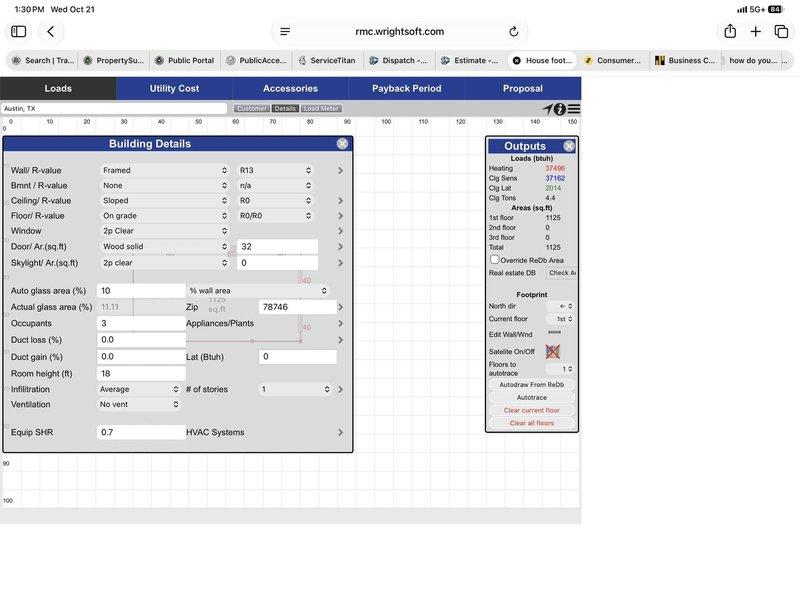Open the Wall type dropdown showing Framed
Viewport: 800px width, 600px height.
pyautogui.click(x=164, y=170)
